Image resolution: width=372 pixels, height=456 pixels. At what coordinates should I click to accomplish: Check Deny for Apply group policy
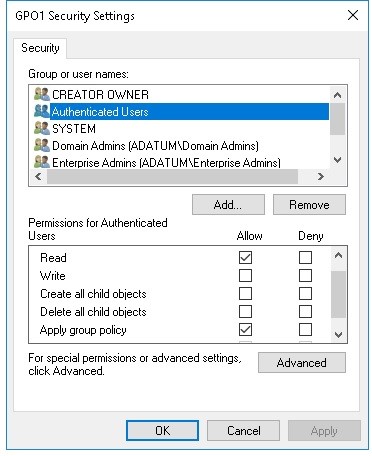[x=305, y=330]
